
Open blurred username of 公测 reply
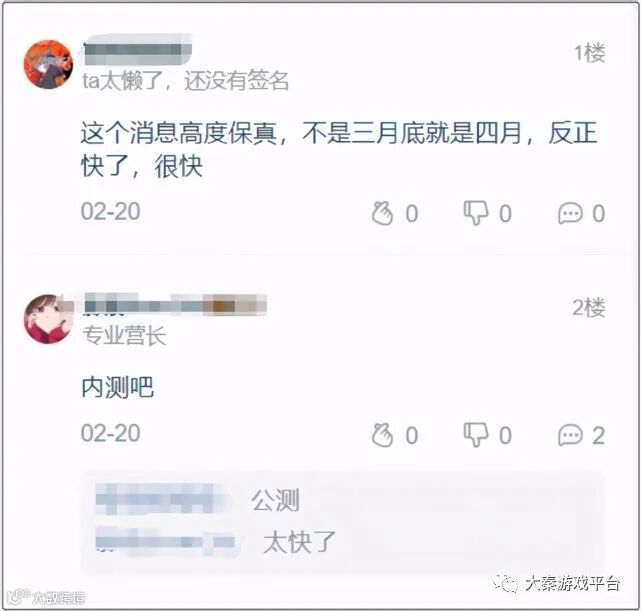161,499
